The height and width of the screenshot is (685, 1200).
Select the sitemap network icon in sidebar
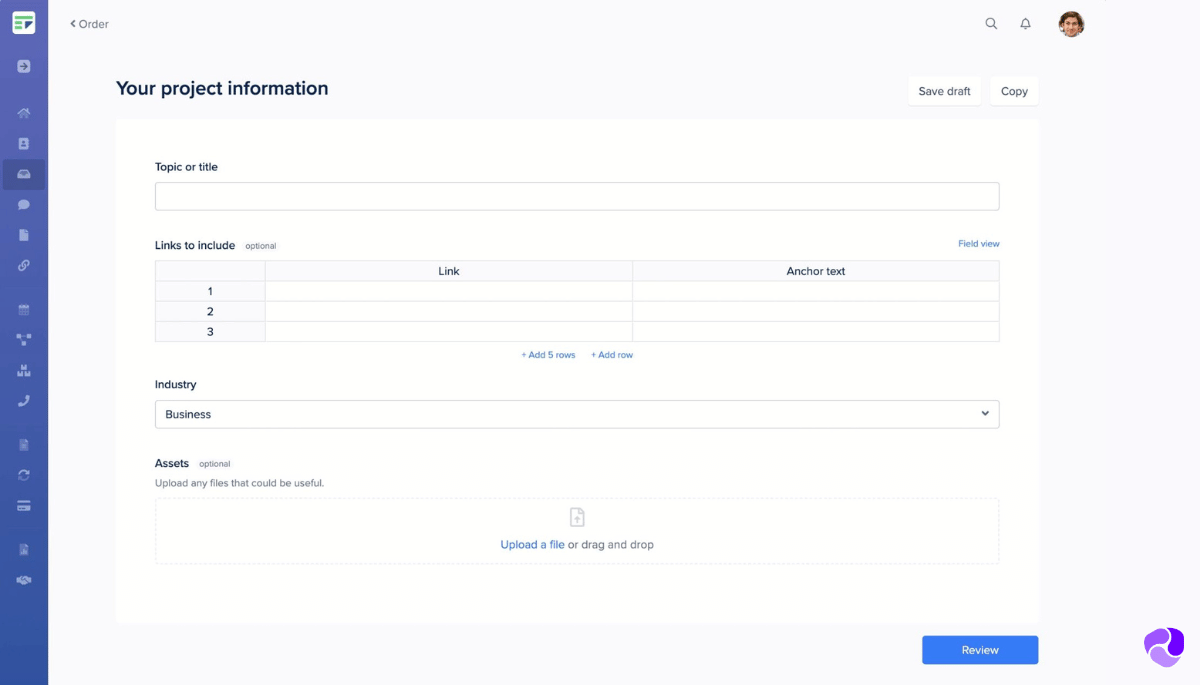[x=24, y=339]
